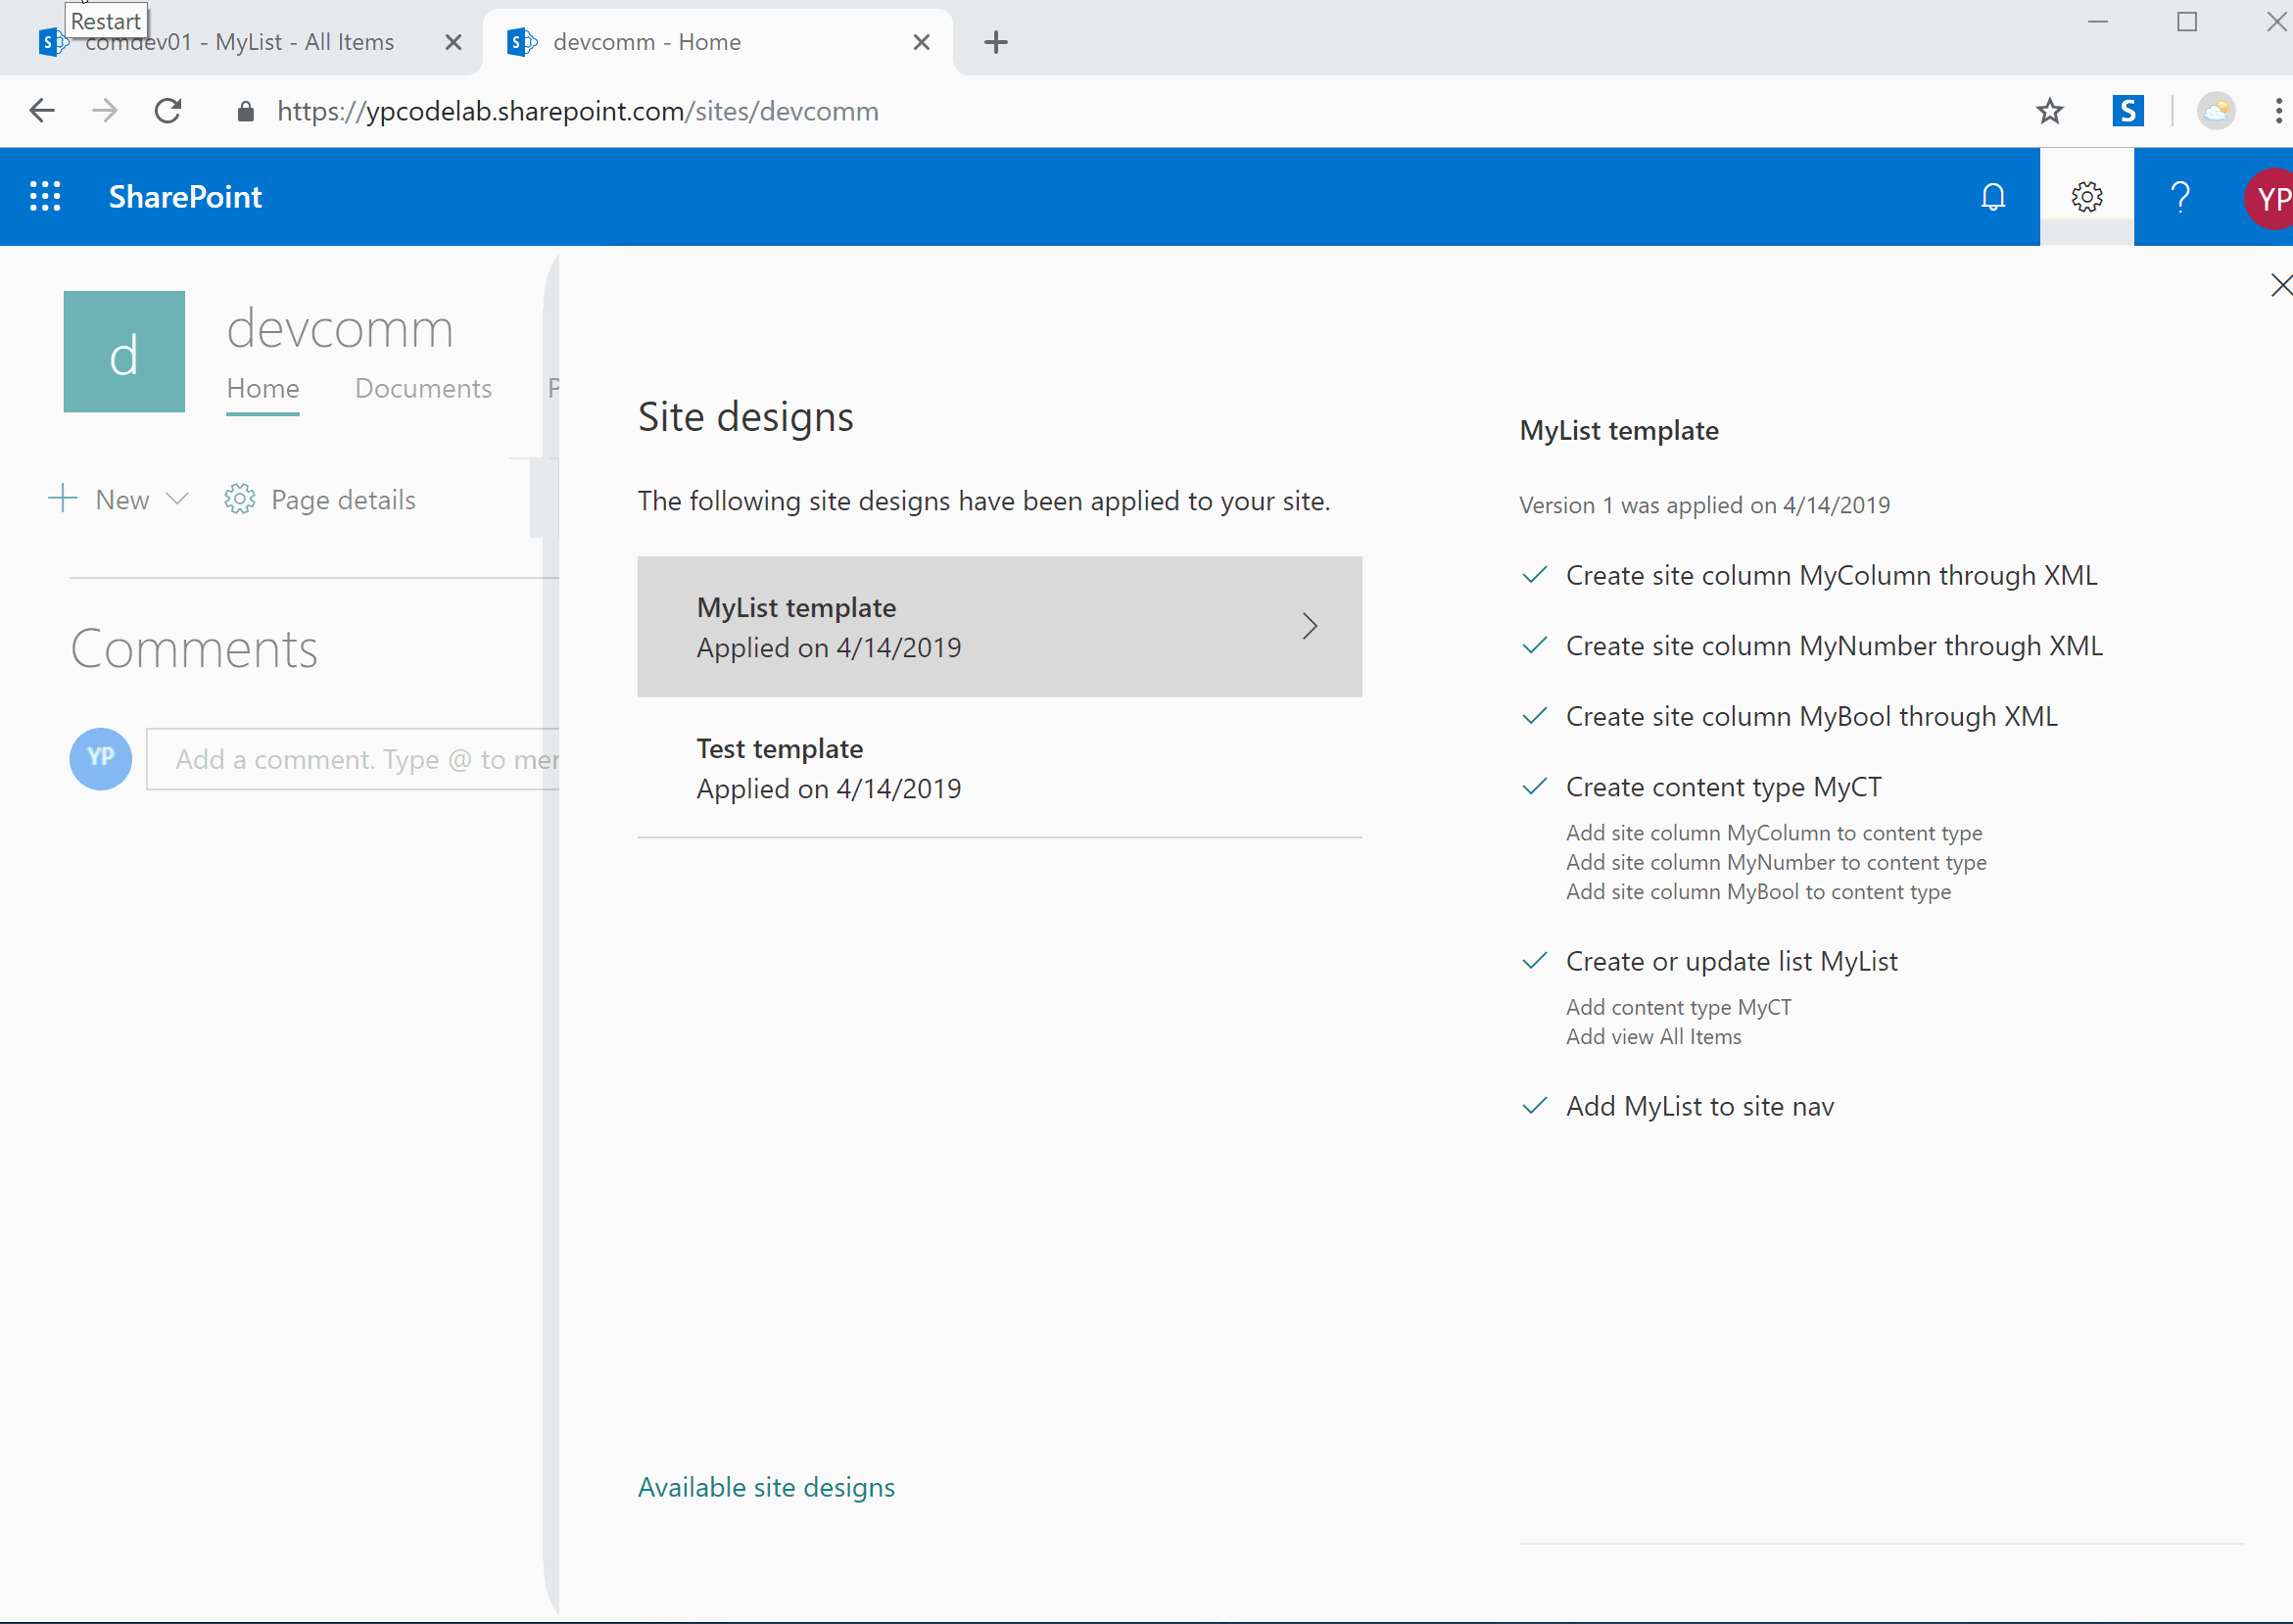Click the YP comment avatar
This screenshot has width=2293, height=1624.
pos(100,758)
